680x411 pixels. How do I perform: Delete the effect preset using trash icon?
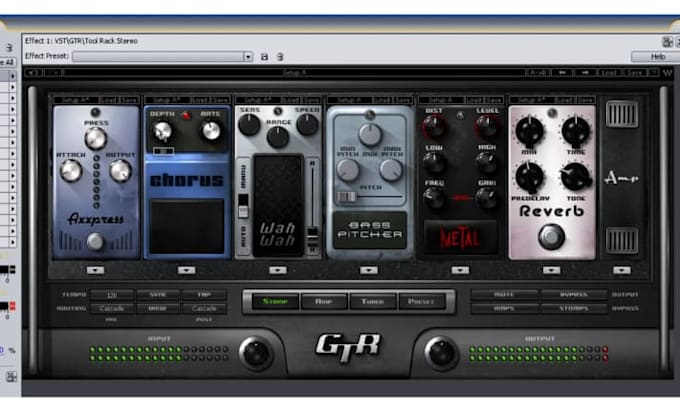point(280,57)
